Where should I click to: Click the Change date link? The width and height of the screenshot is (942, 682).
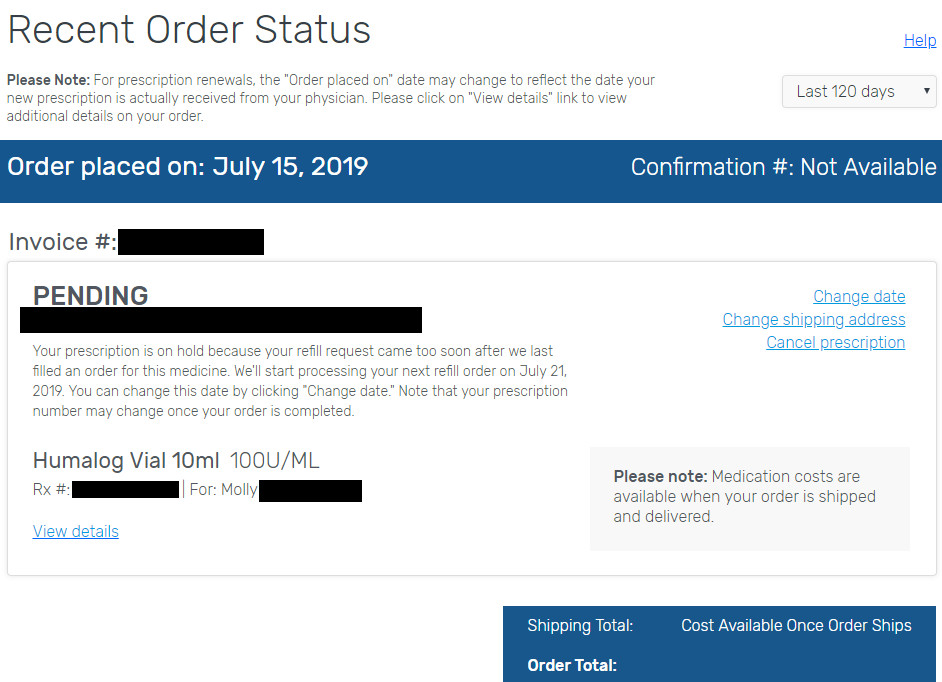pyautogui.click(x=859, y=296)
